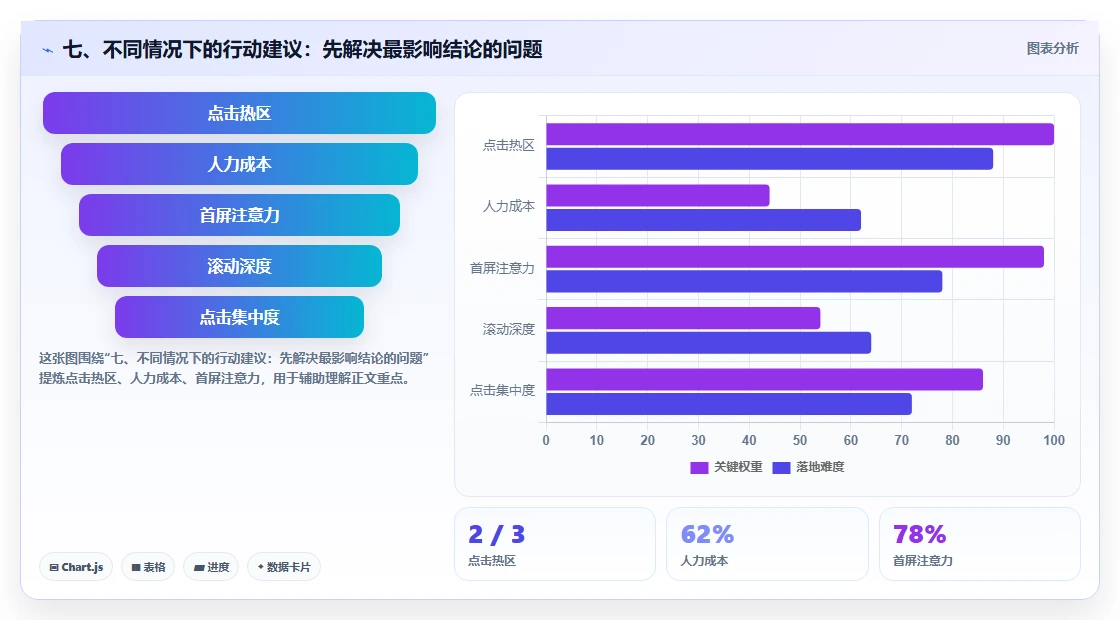The width and height of the screenshot is (1120, 620).
Task: Click the 表格 tag chip
Action: tap(148, 567)
